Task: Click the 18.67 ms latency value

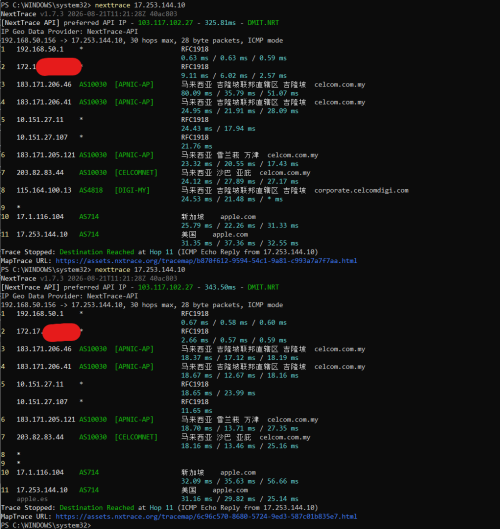Action: pyautogui.click(x=197, y=375)
